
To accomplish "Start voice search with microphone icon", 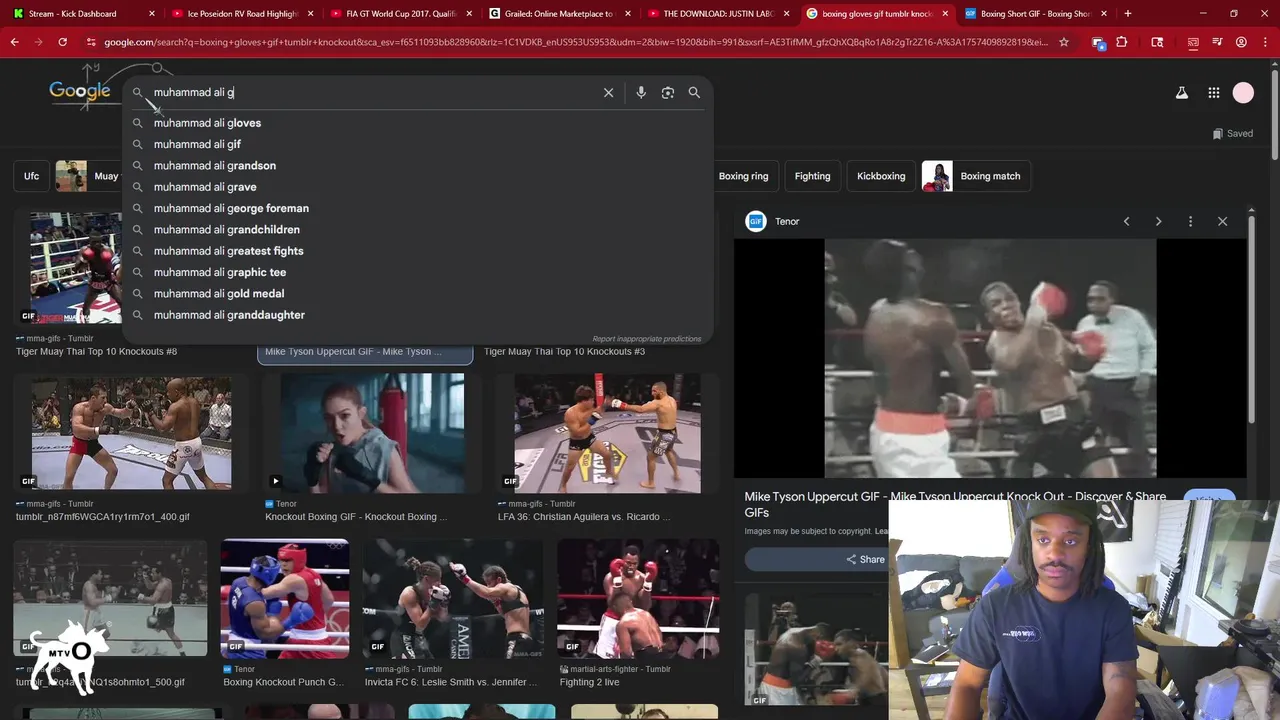I will tap(641, 92).
